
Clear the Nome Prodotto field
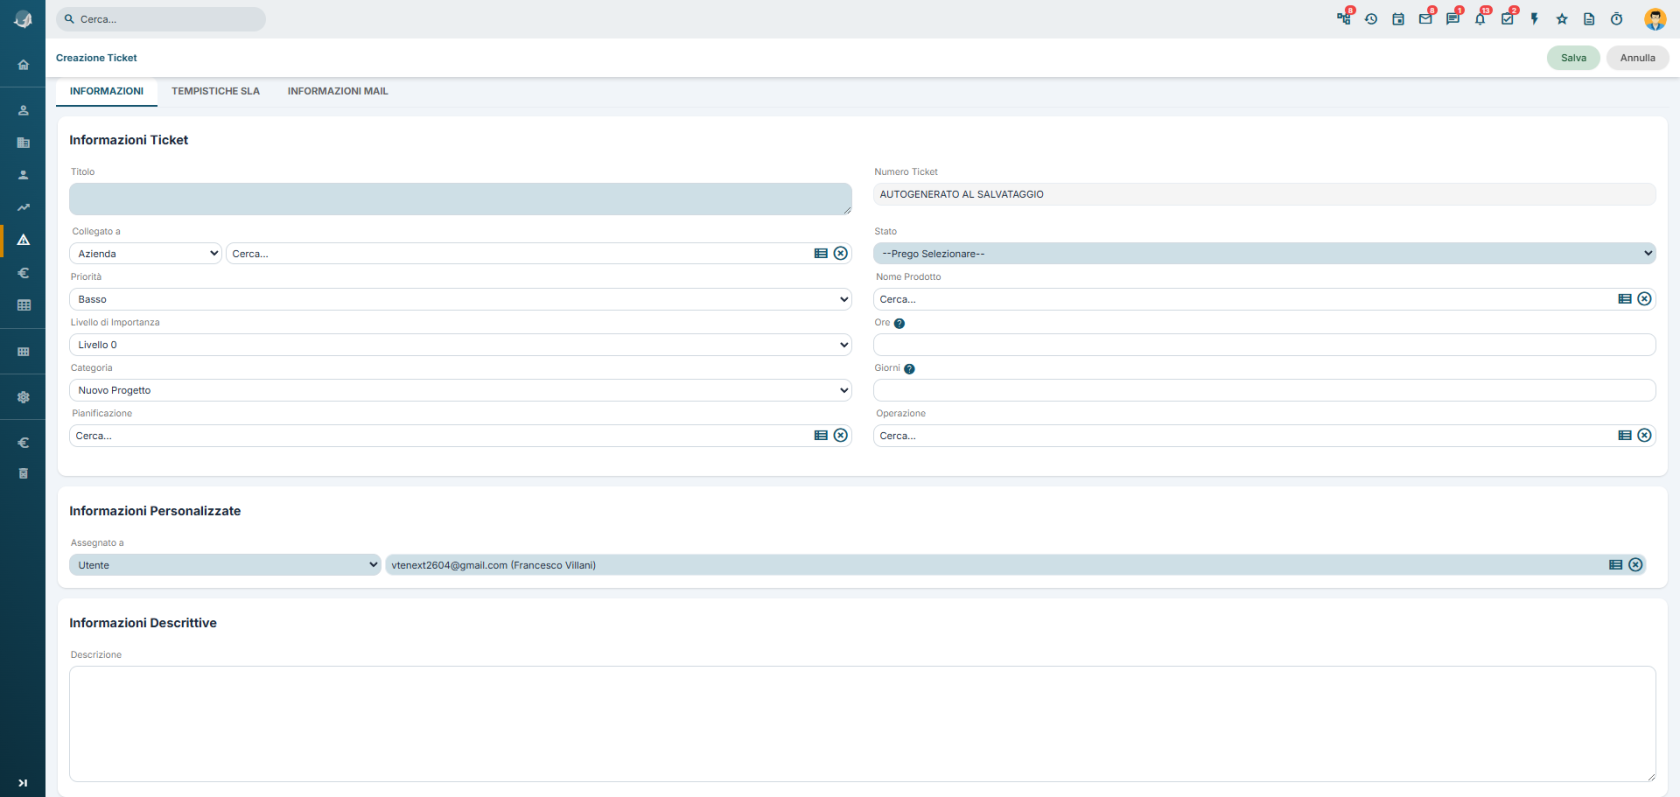point(1644,299)
